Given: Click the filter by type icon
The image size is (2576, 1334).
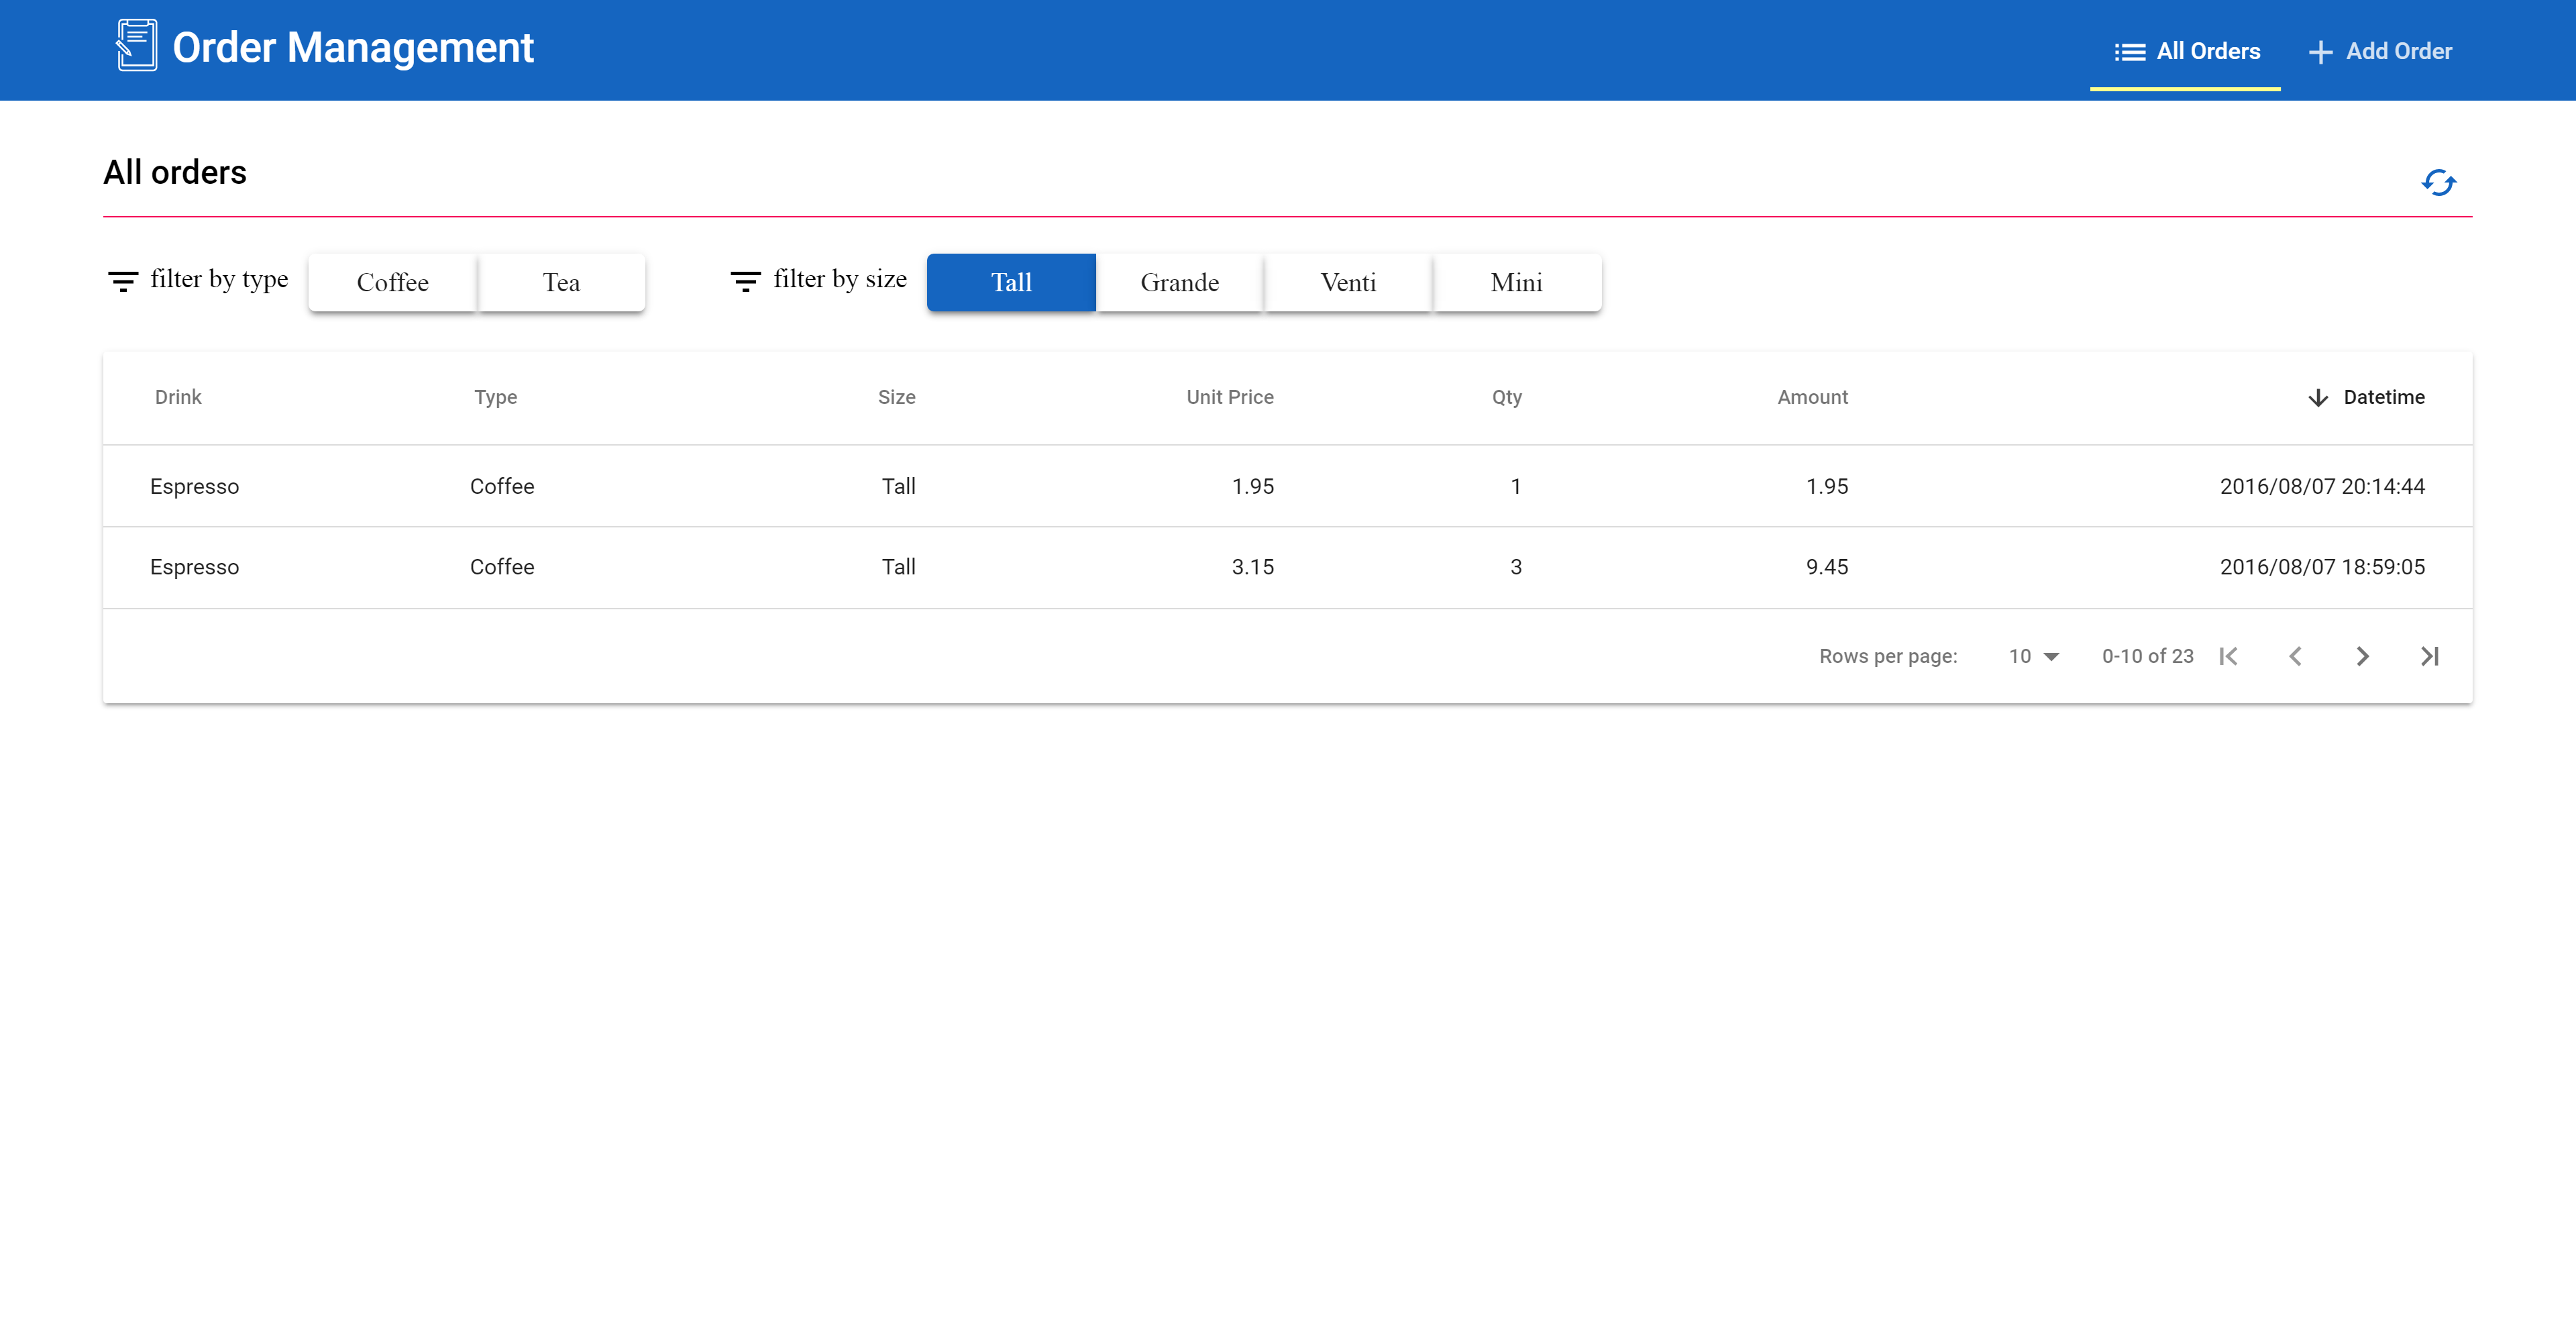Looking at the screenshot, I should pyautogui.click(x=123, y=281).
